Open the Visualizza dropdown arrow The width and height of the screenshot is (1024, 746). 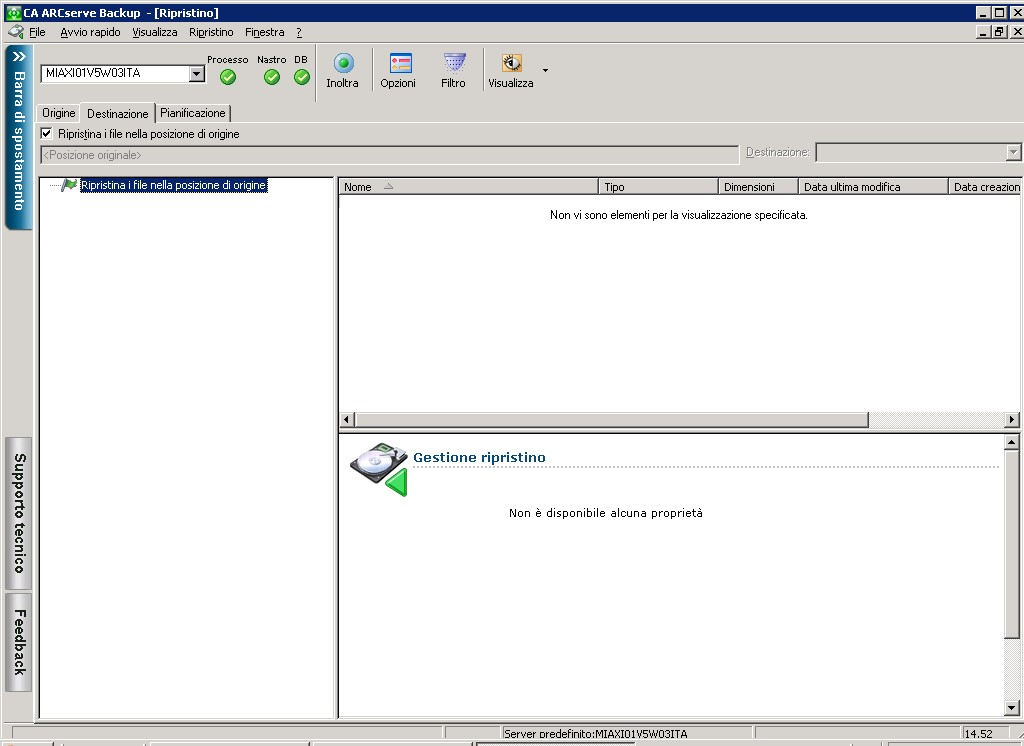[x=545, y=70]
